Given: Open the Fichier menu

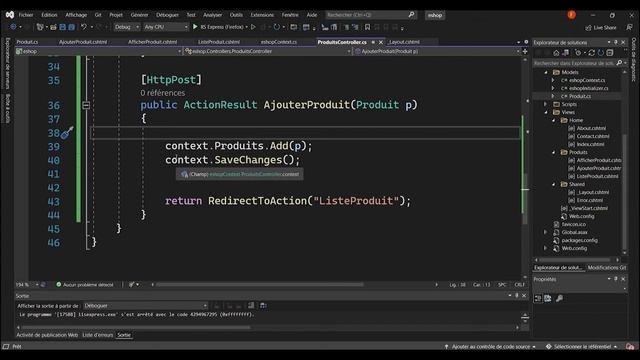Looking at the screenshot, I should coord(26,15).
